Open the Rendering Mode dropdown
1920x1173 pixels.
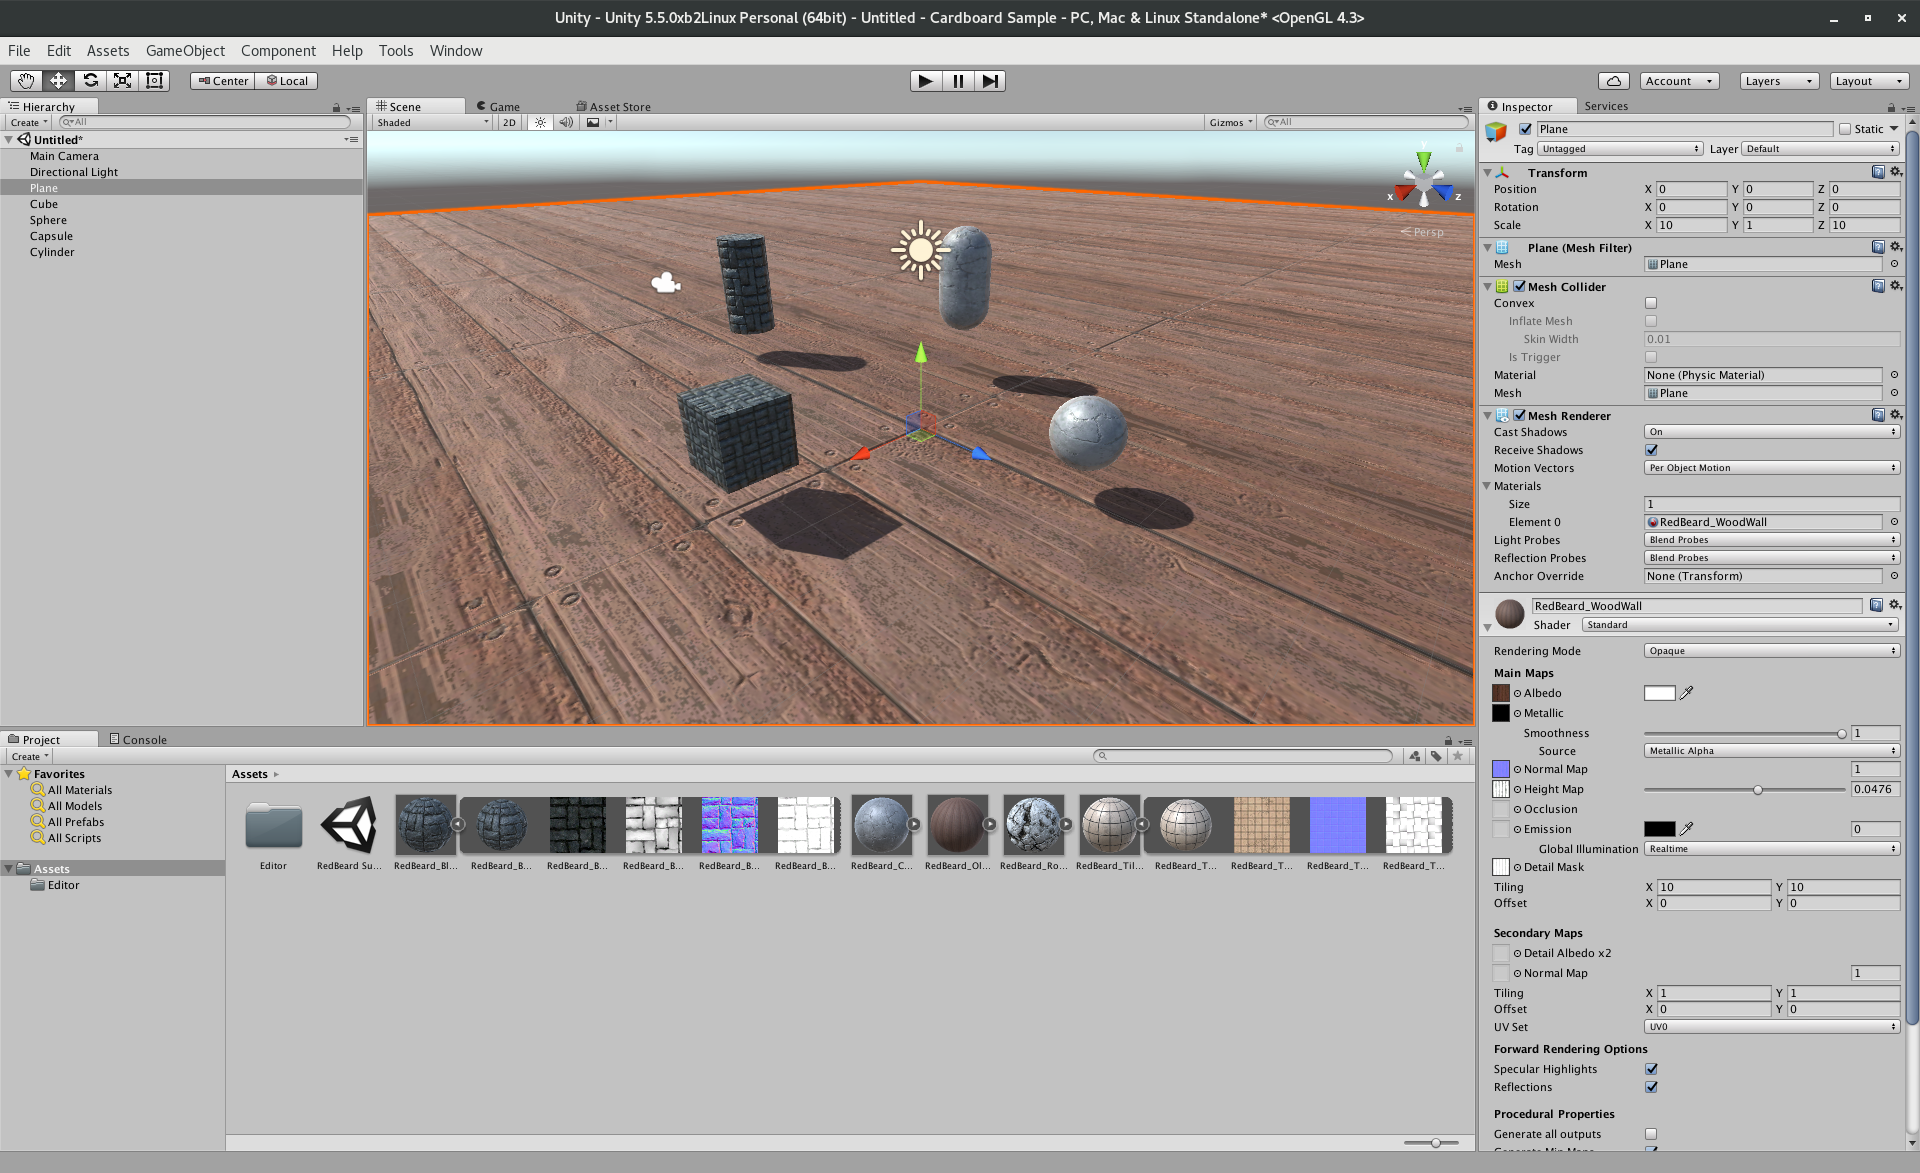(x=1771, y=651)
